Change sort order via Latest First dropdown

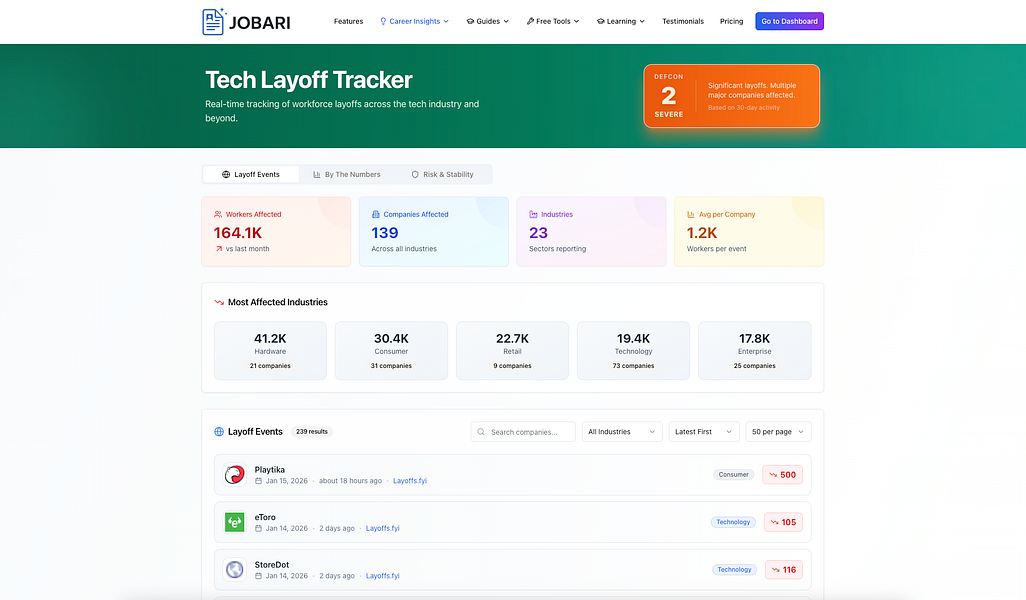tap(703, 431)
